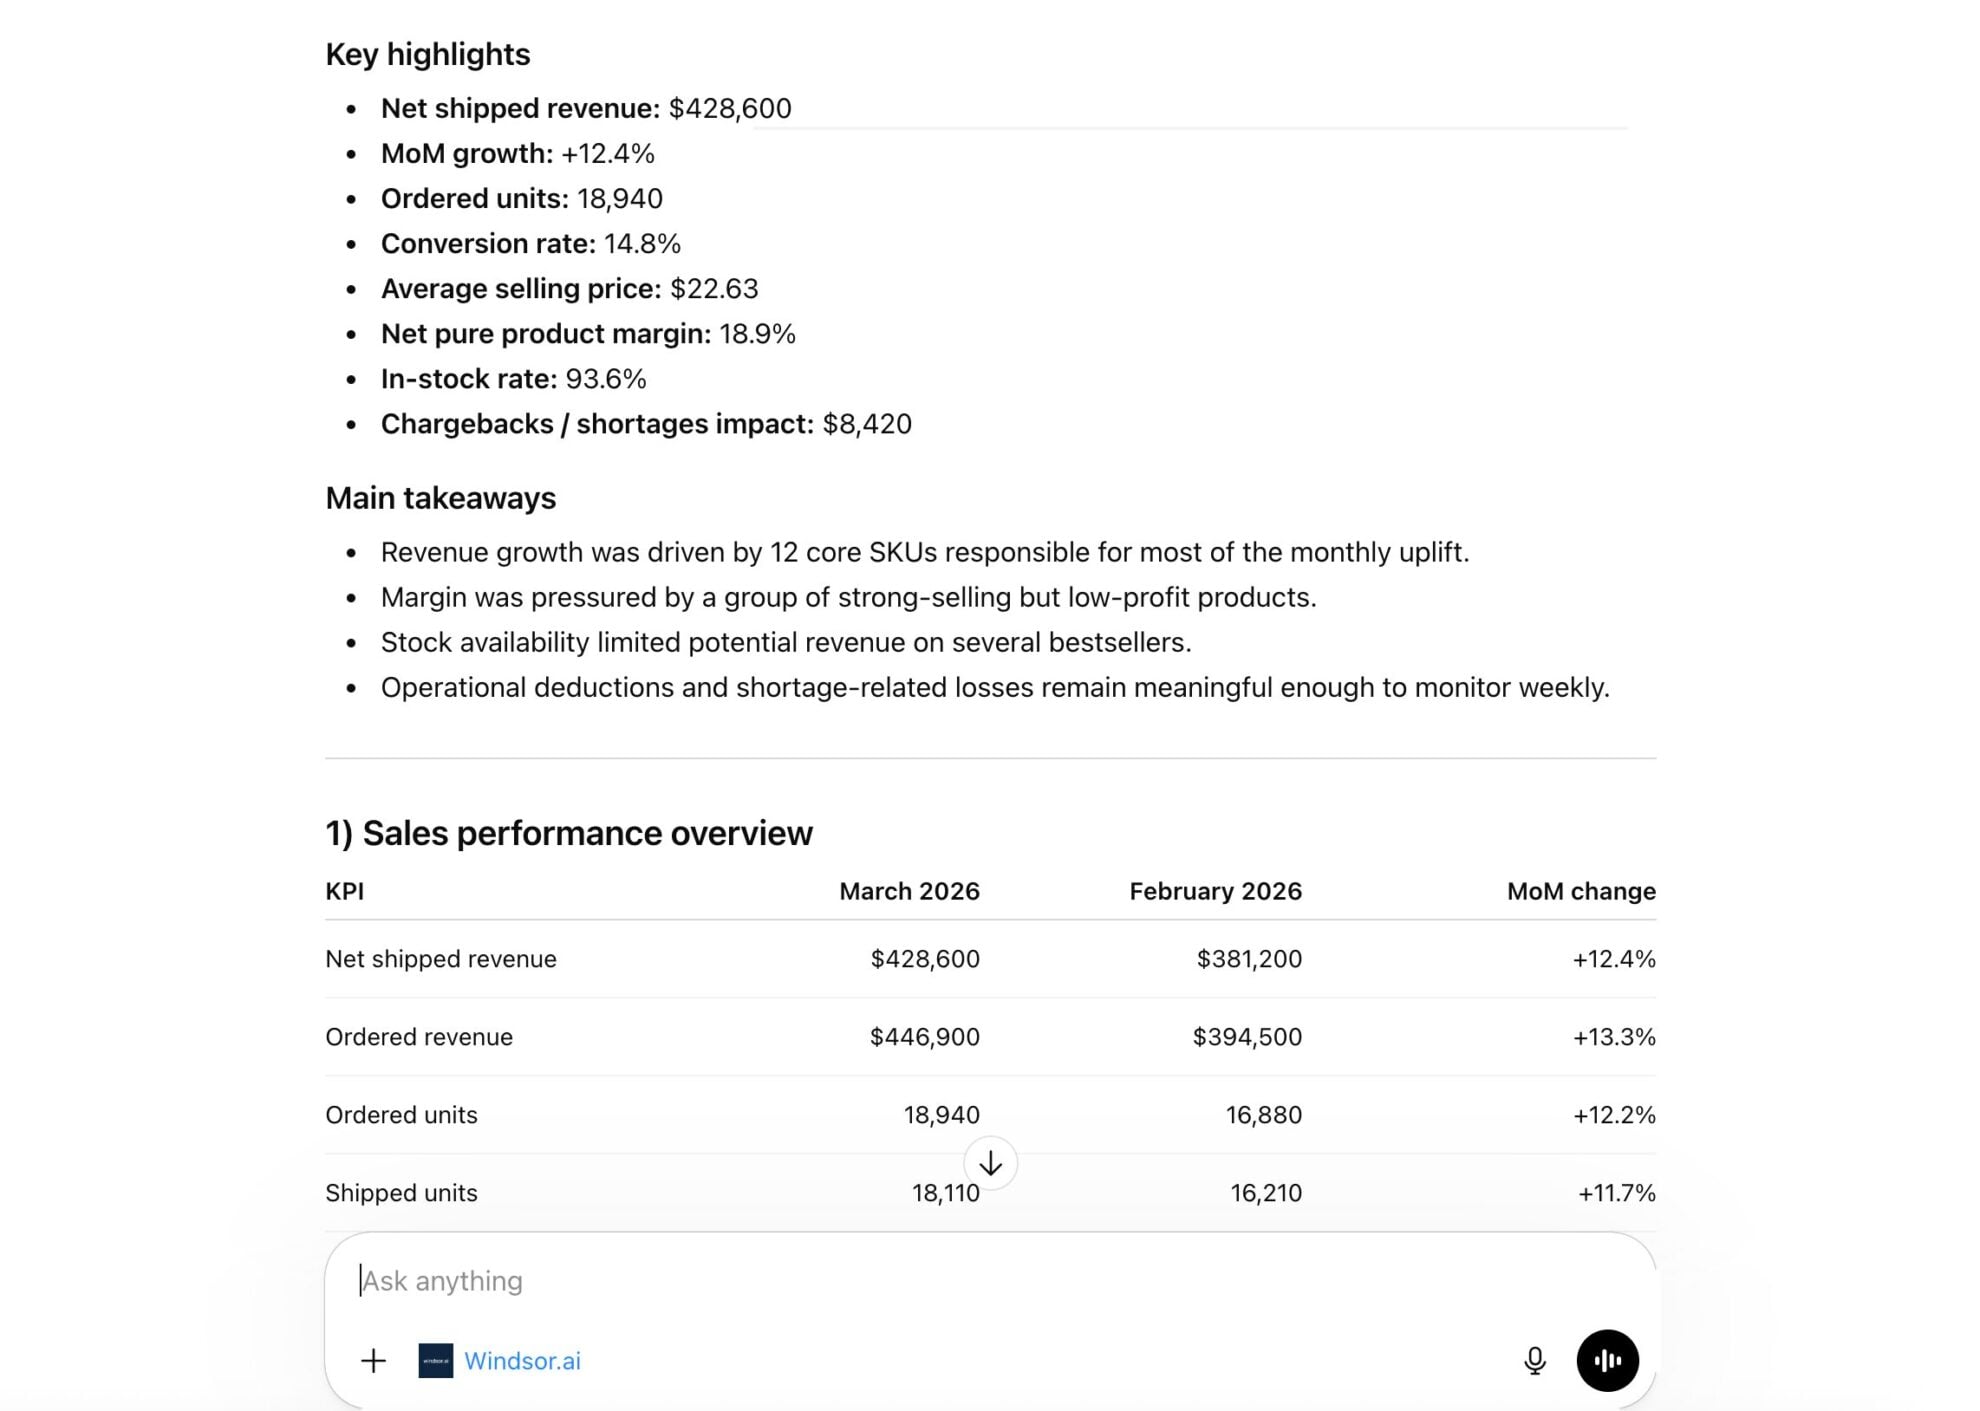Viewport: 1980px width, 1411px height.
Task: Launch voice mode with the black waveform button
Action: click(1607, 1360)
